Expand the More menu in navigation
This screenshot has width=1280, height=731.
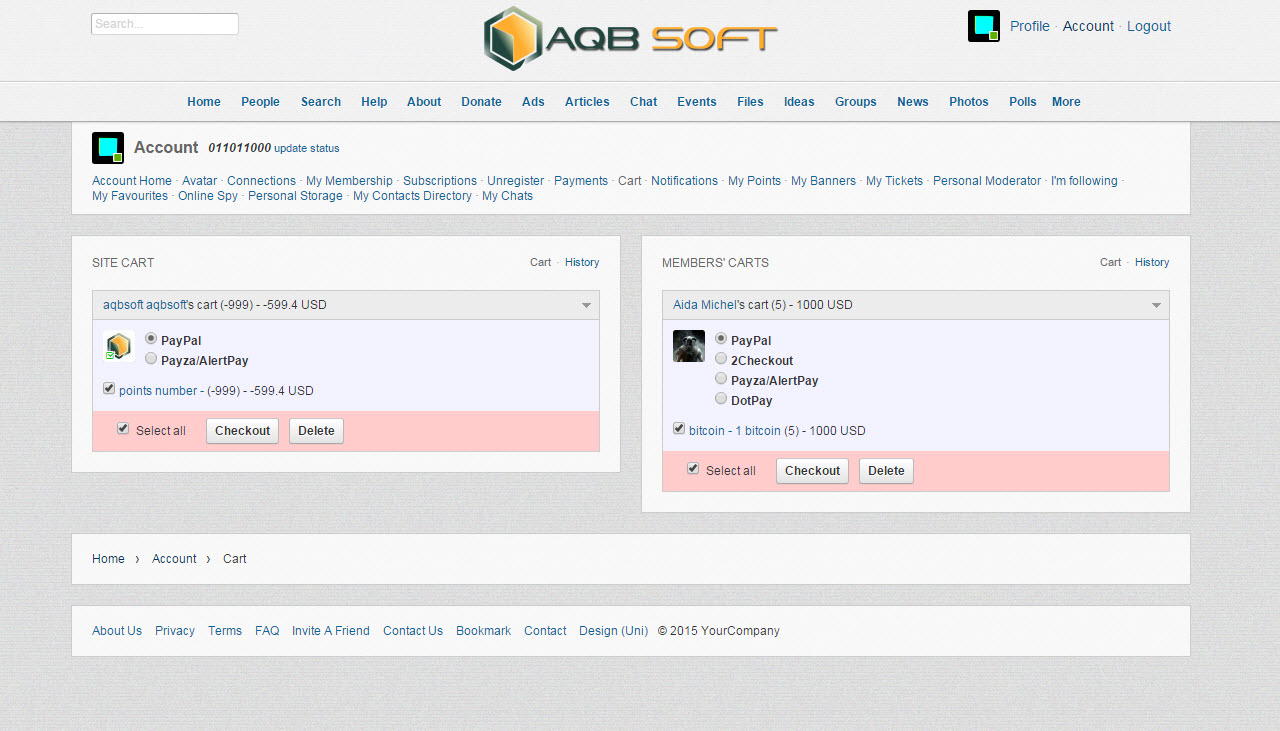point(1066,102)
